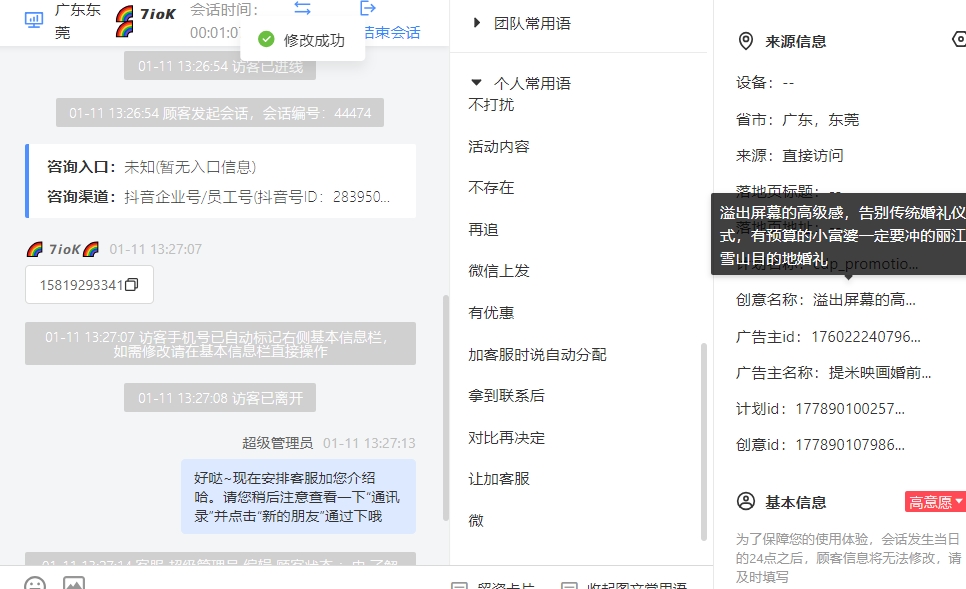Click the chat area scrollbar

[x=446, y=408]
